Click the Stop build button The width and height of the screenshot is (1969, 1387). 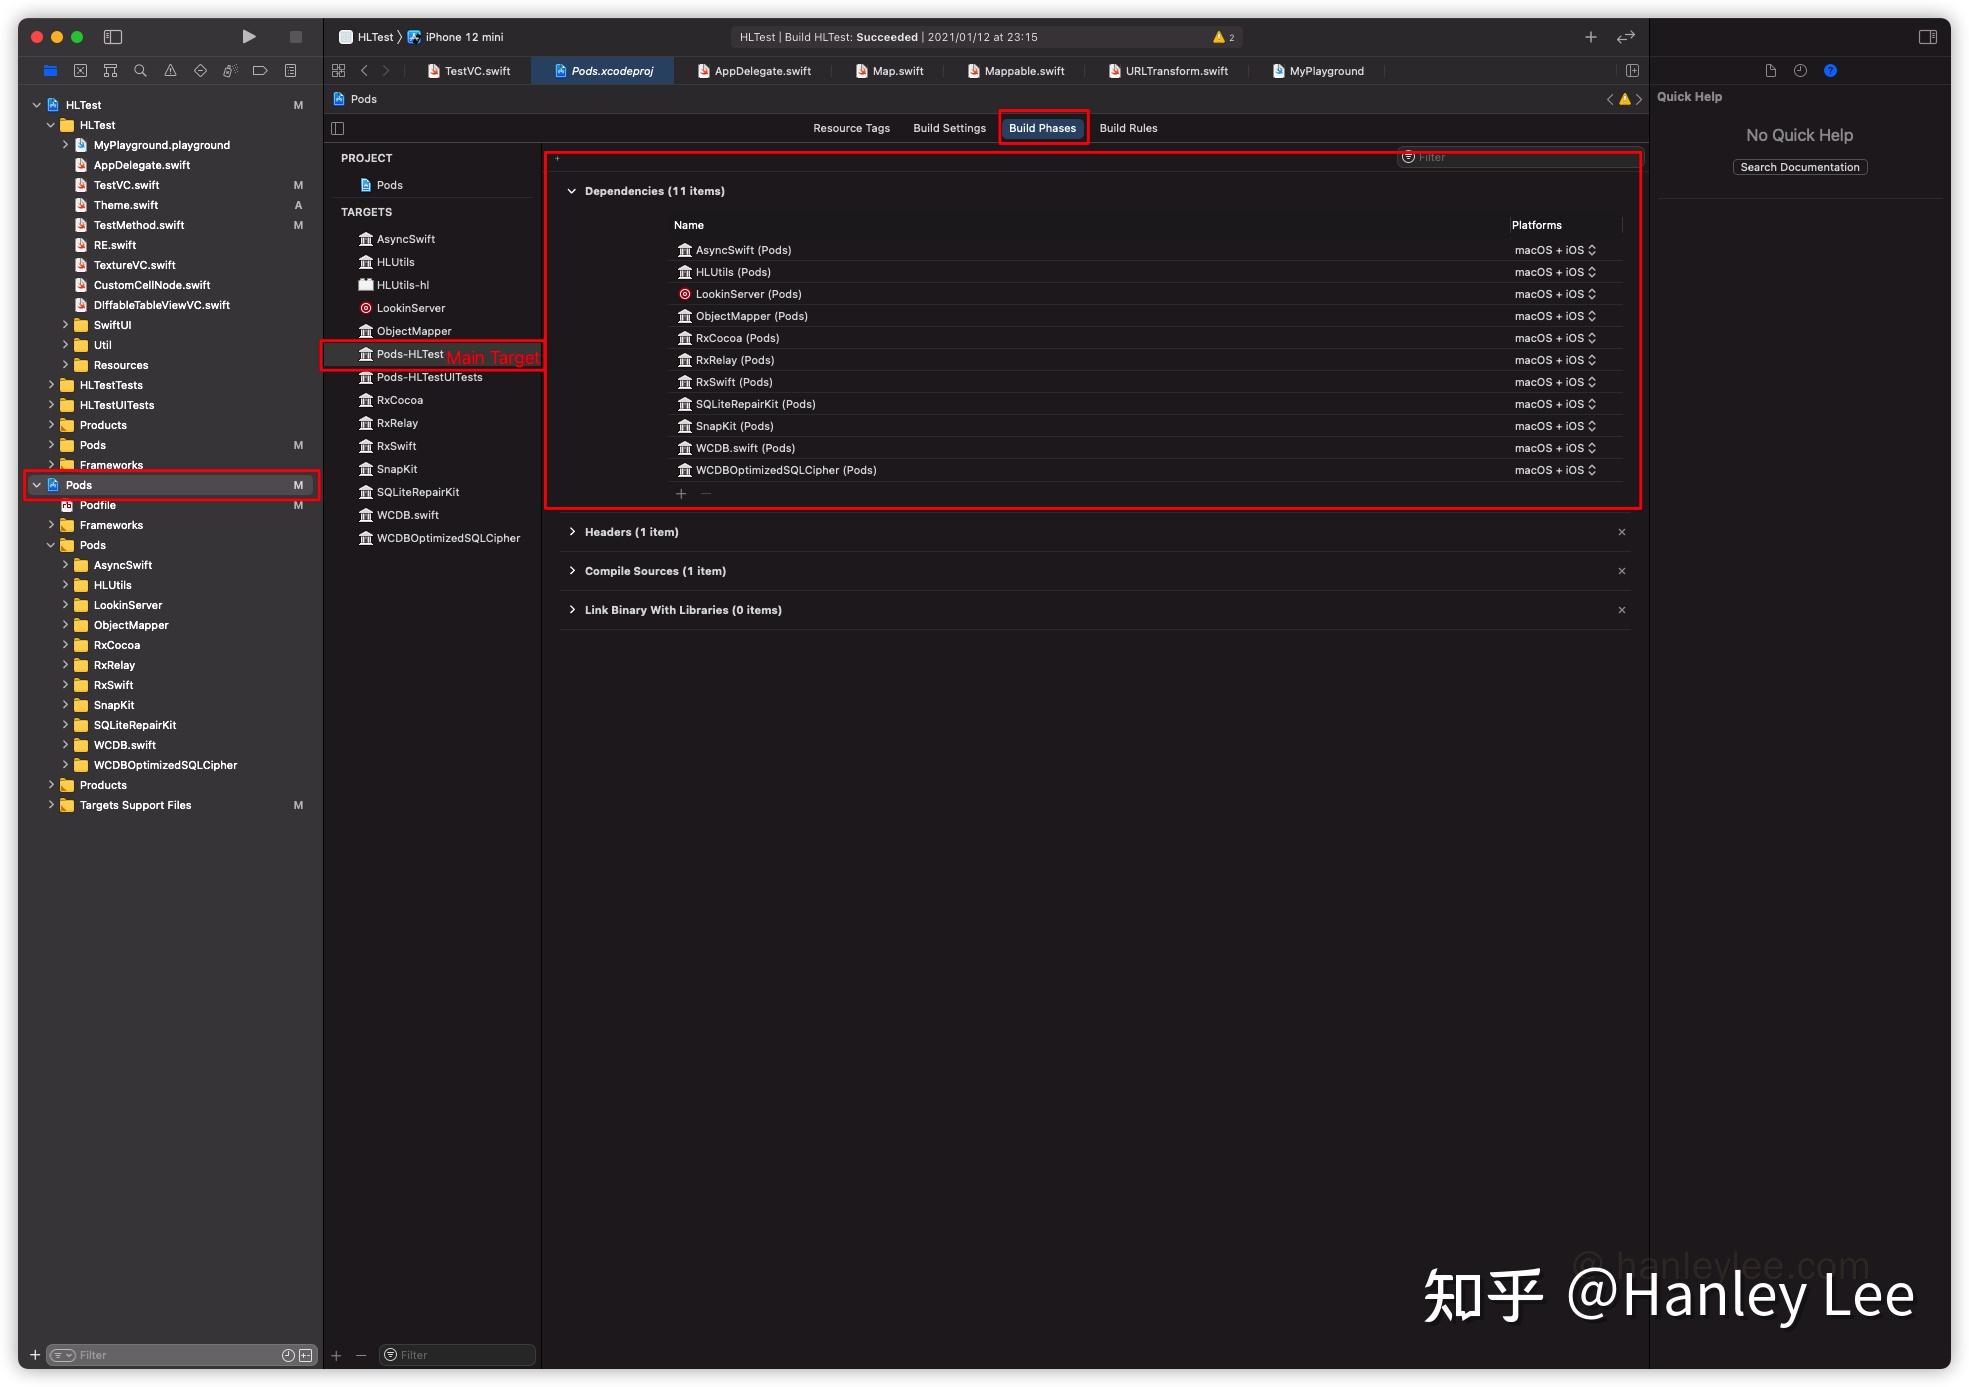pos(296,37)
